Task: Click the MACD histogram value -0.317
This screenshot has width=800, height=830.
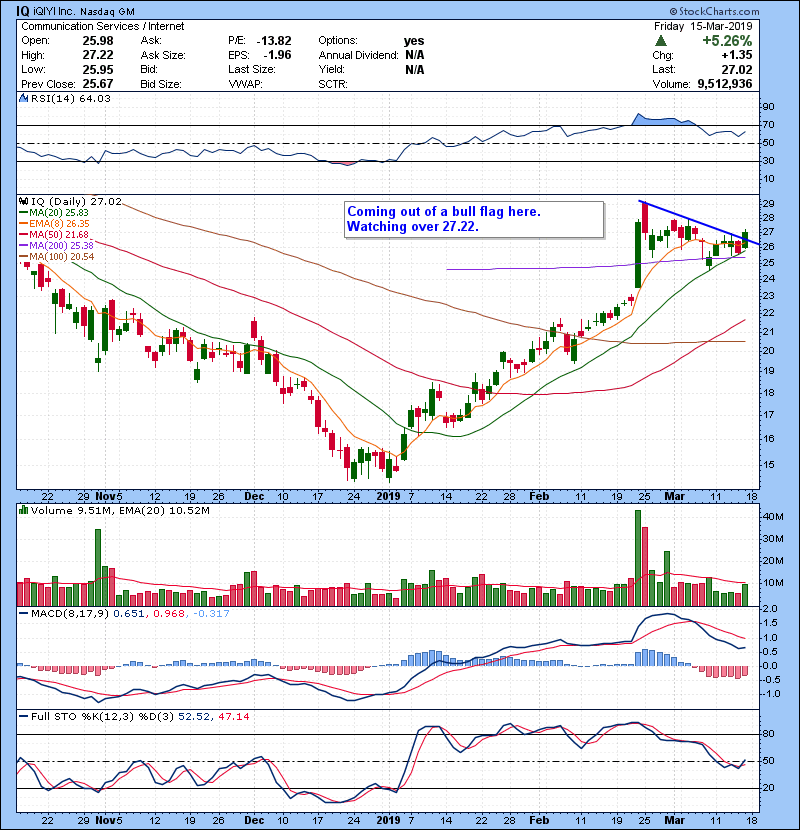Action: tap(211, 614)
